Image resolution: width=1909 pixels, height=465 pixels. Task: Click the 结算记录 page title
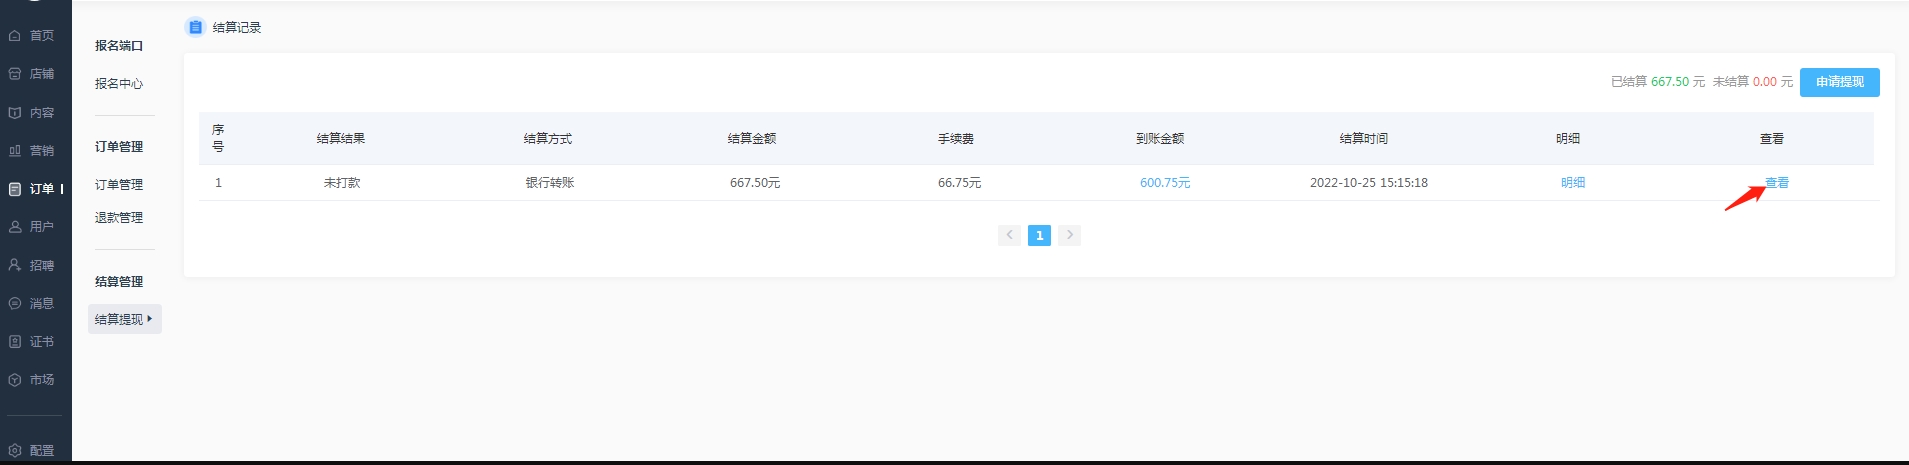click(237, 28)
